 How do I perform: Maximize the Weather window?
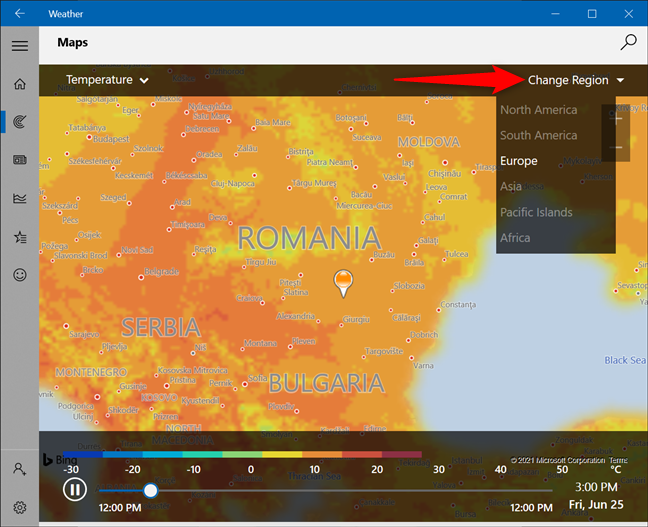[592, 14]
